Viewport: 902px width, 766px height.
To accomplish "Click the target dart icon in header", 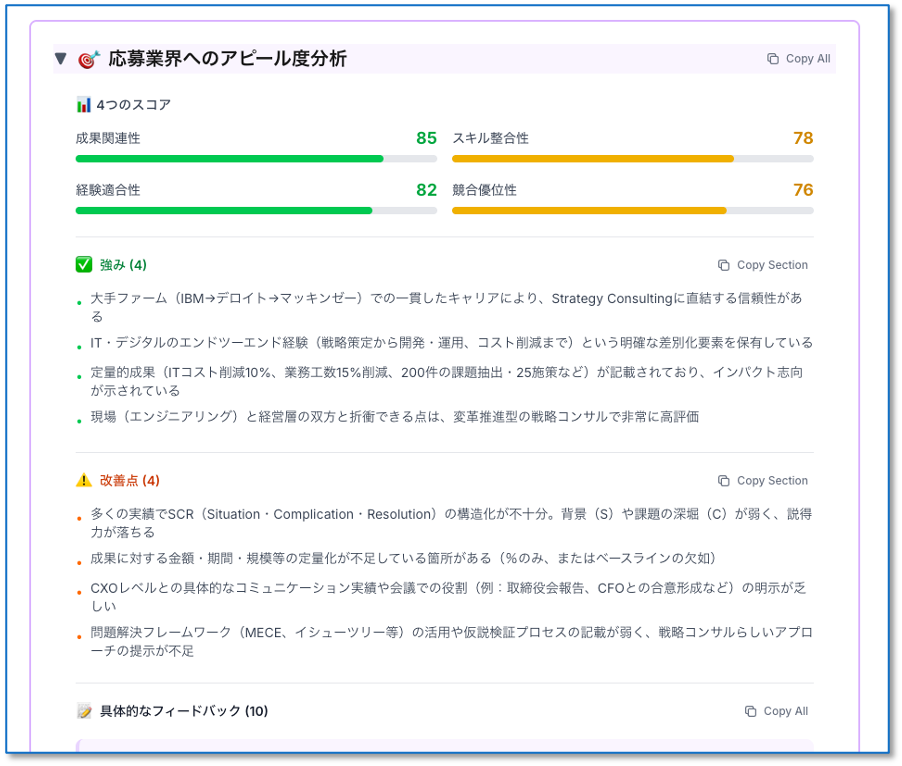I will [x=88, y=59].
